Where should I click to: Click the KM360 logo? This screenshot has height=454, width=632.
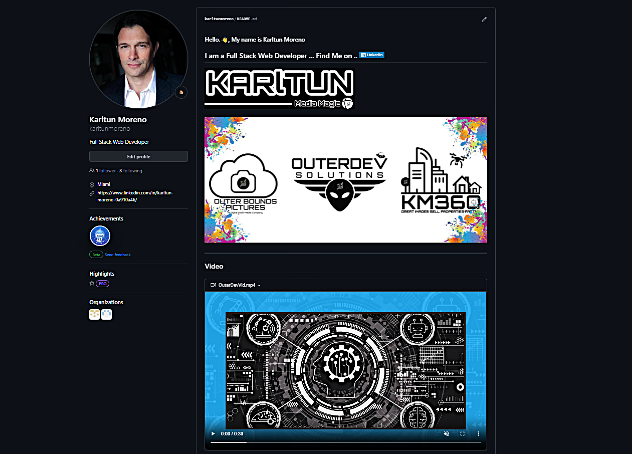(x=441, y=180)
